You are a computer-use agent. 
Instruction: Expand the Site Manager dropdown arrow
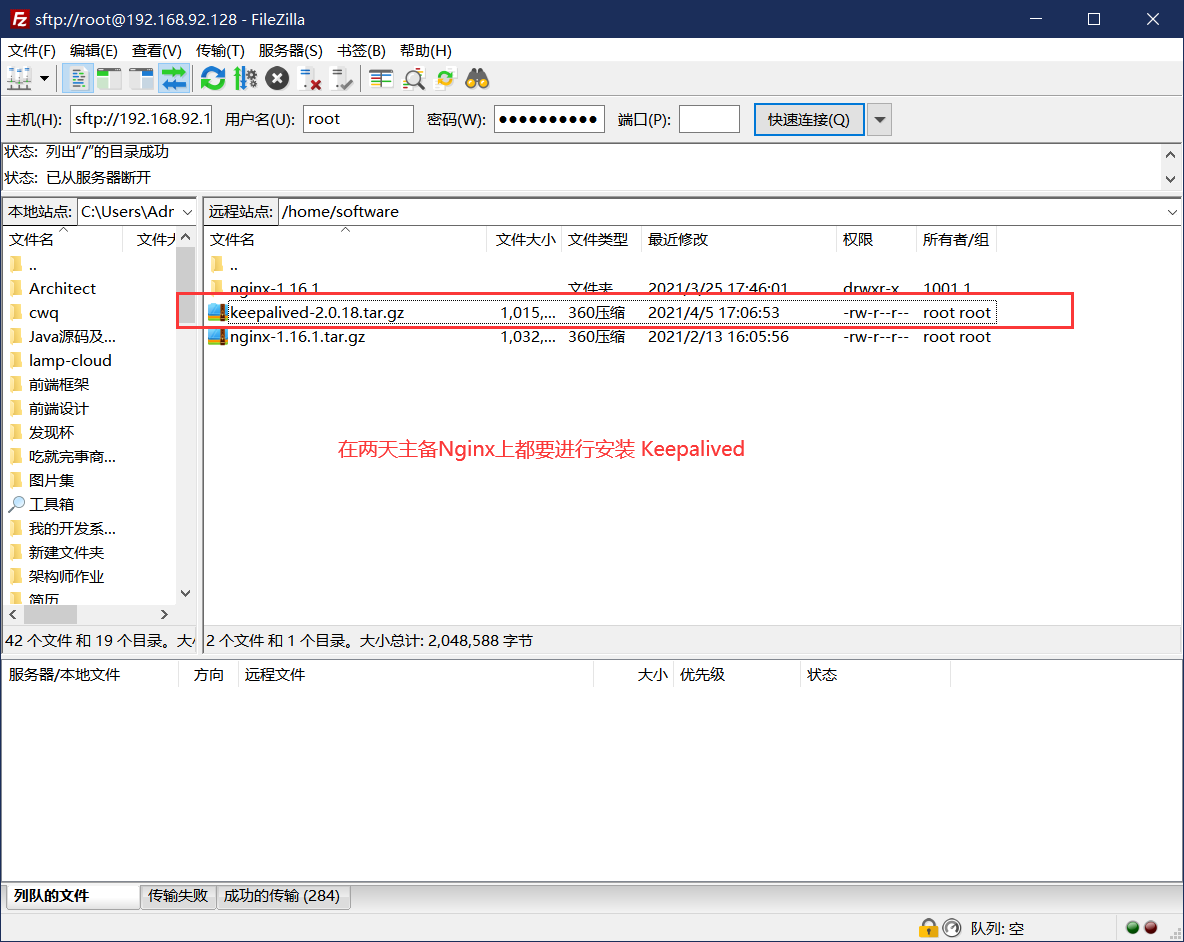tap(45, 78)
